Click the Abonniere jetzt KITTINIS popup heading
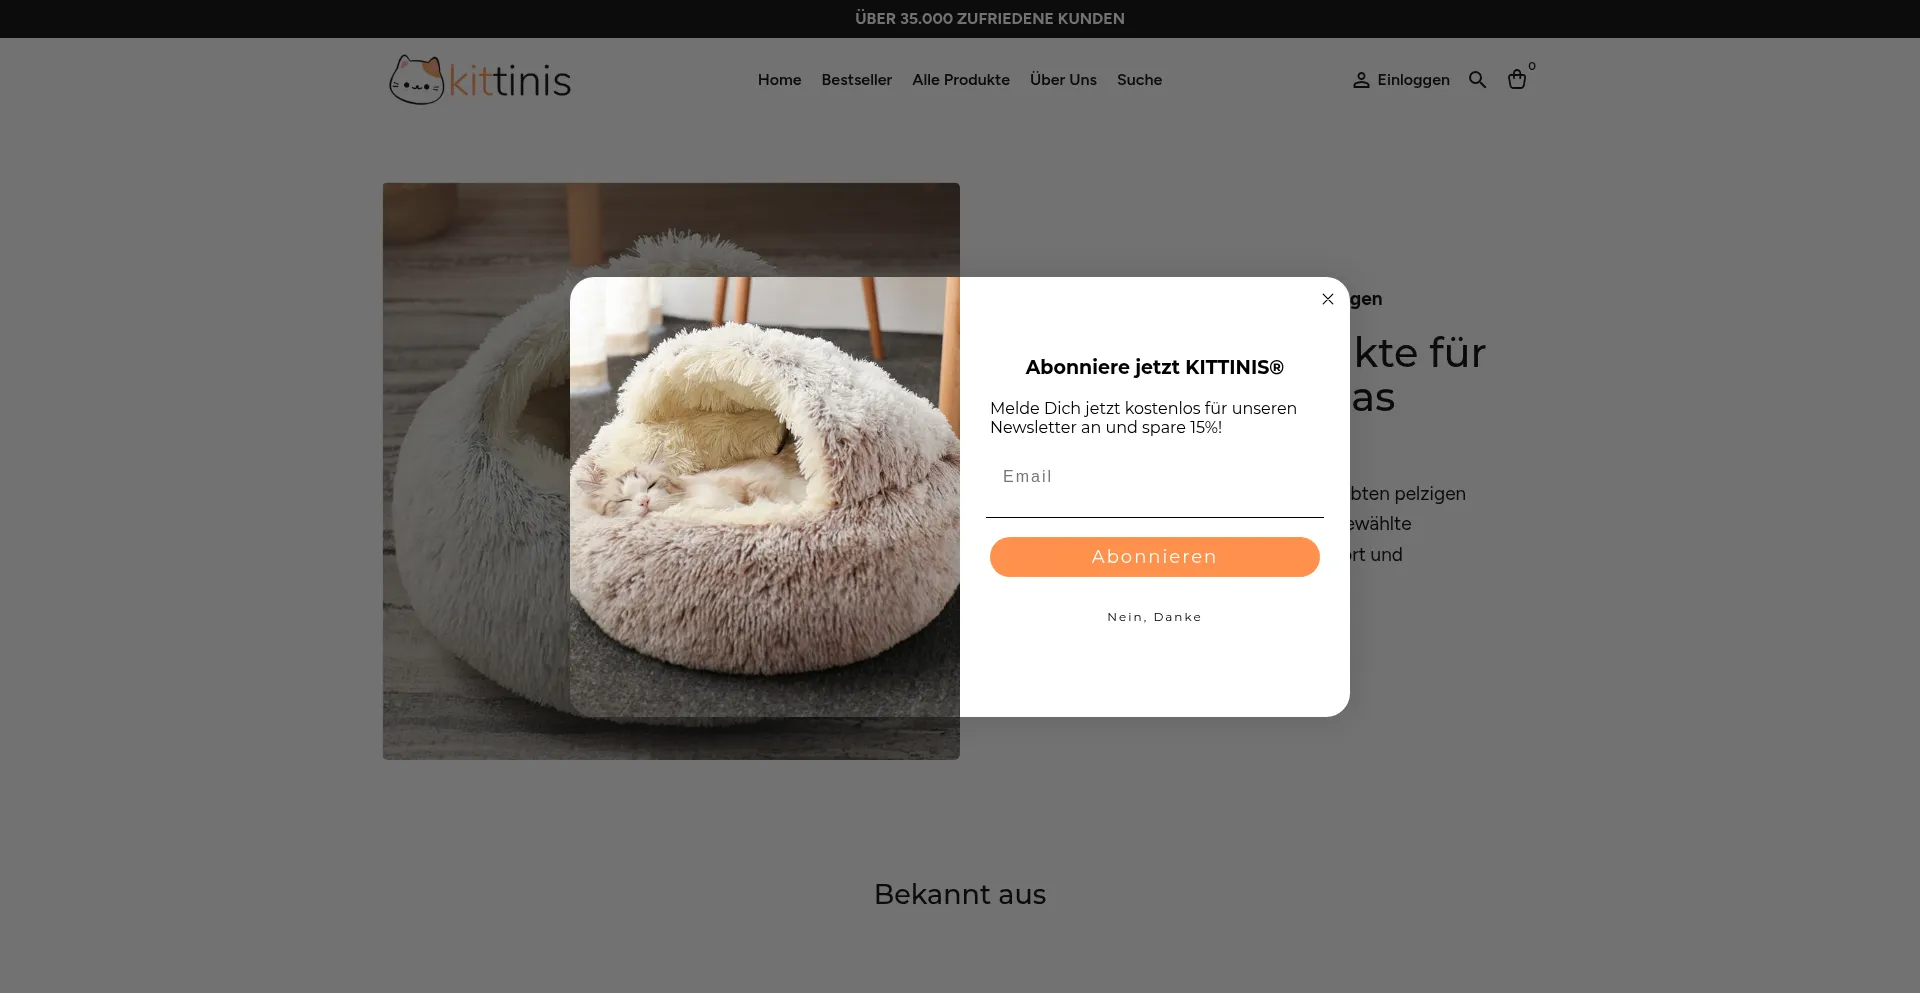 point(1154,367)
